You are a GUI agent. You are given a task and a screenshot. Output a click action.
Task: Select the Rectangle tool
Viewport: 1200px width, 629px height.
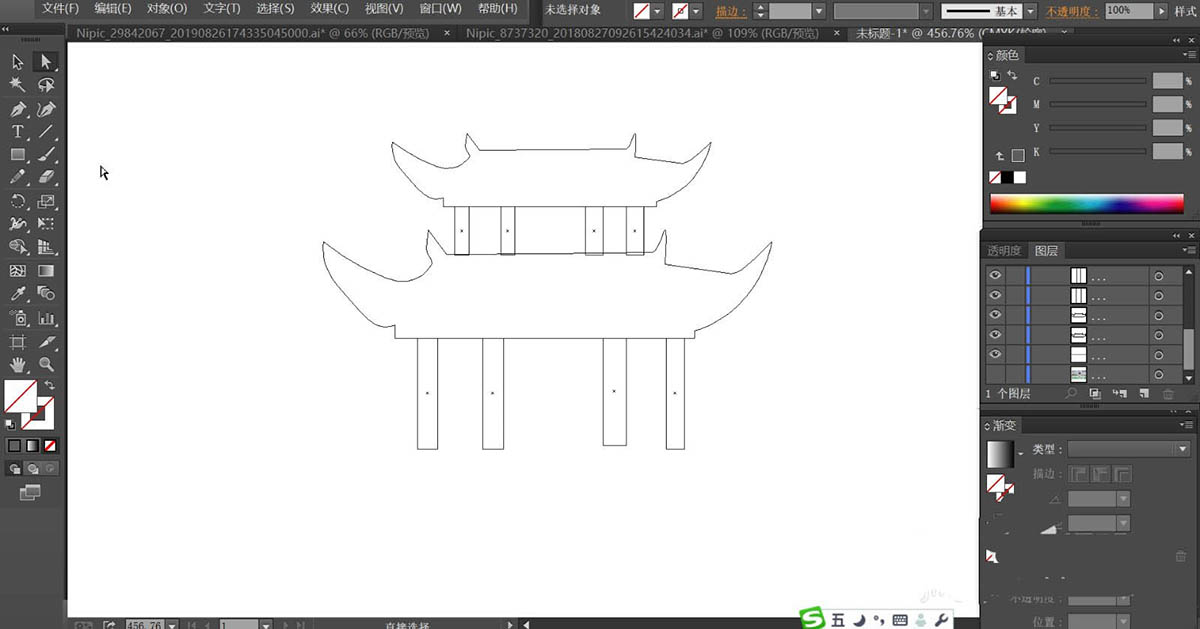point(18,155)
